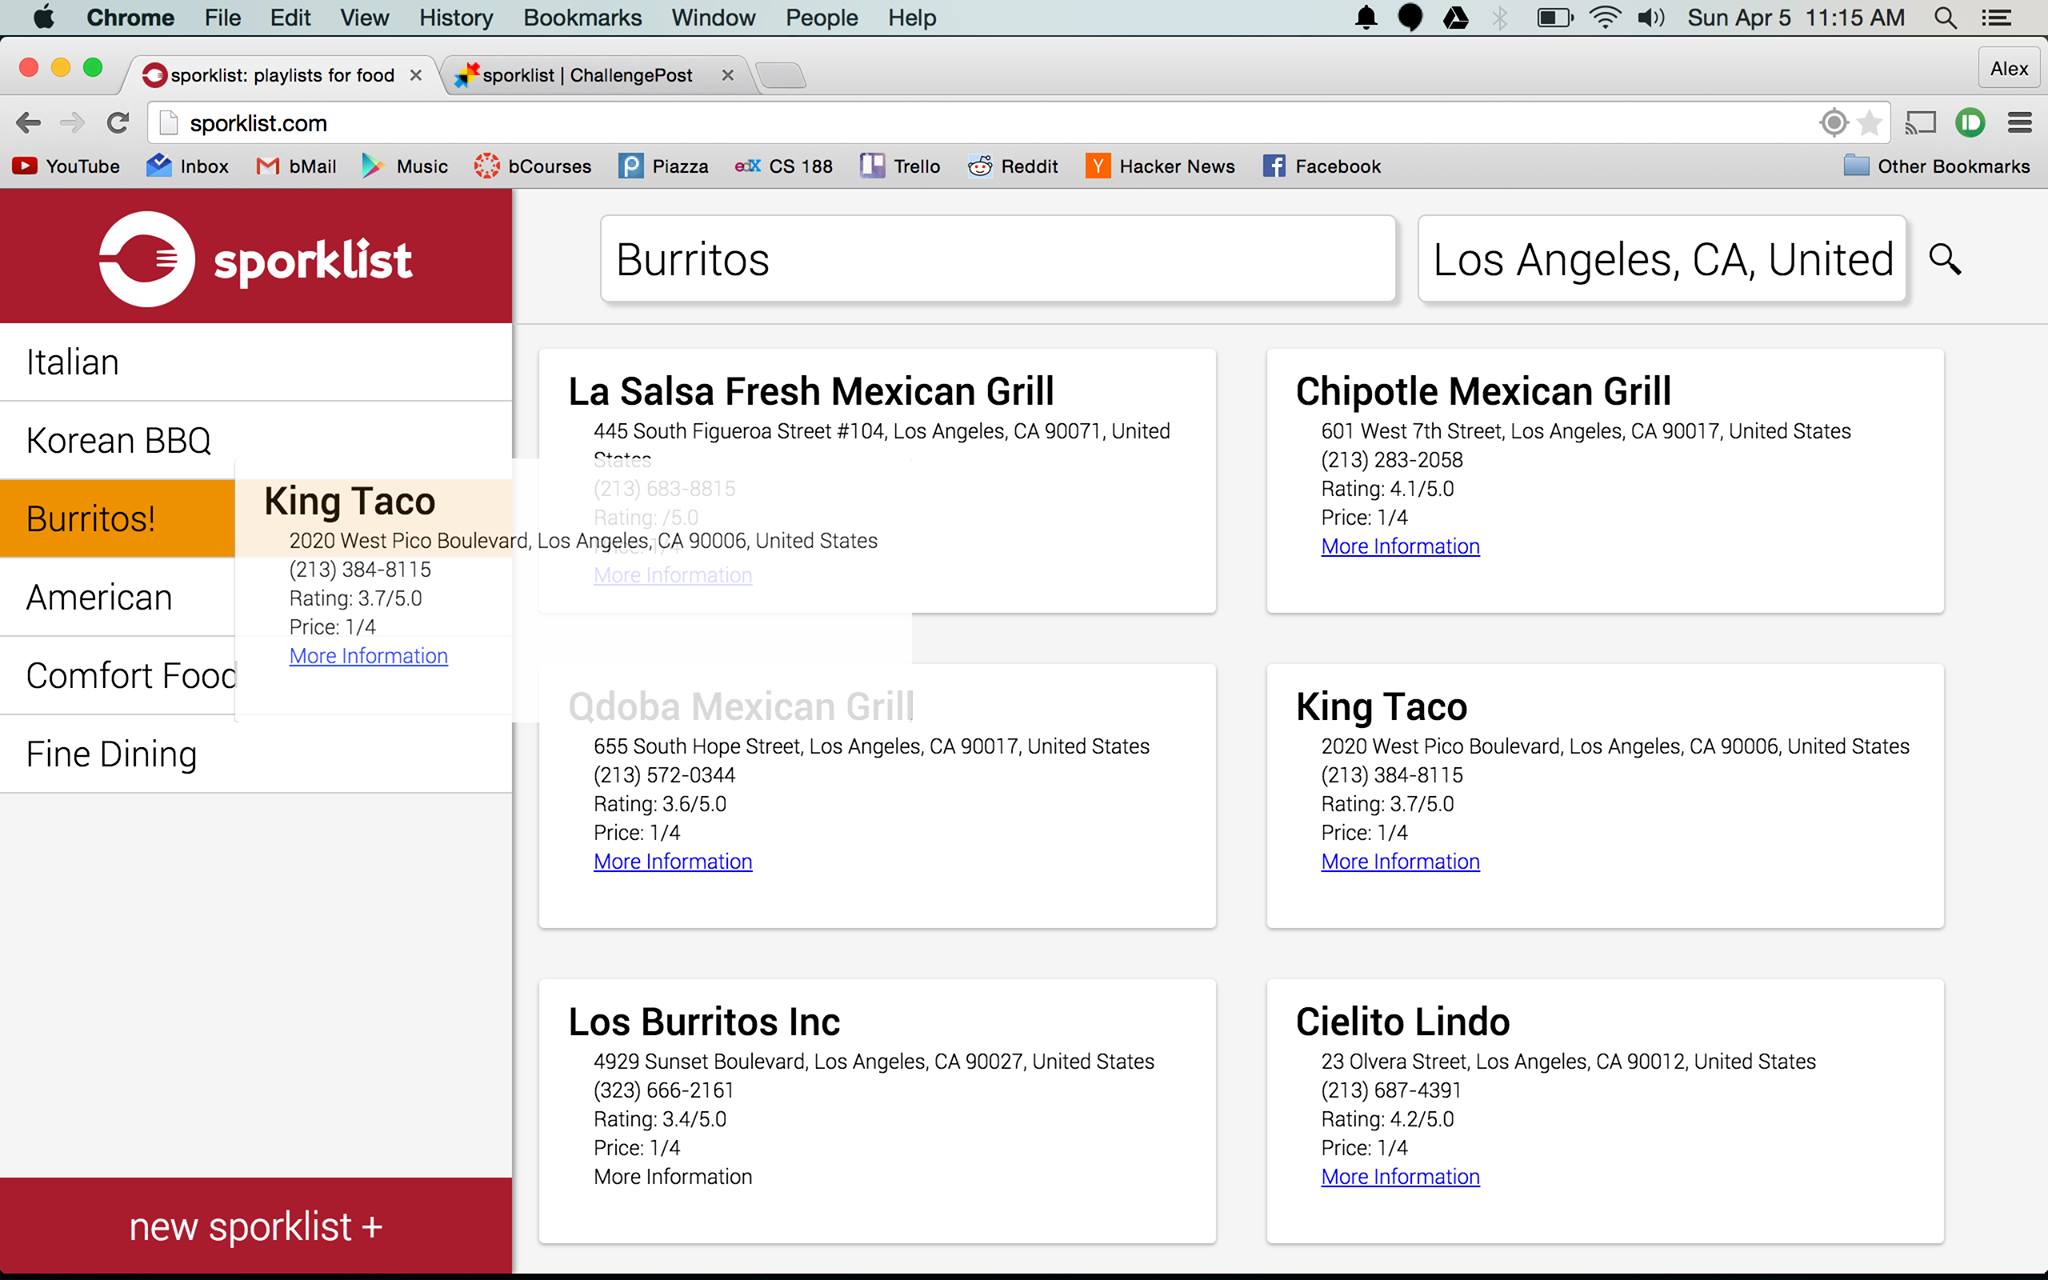Click the new sporklist + button
This screenshot has height=1280, width=2048.
[255, 1226]
